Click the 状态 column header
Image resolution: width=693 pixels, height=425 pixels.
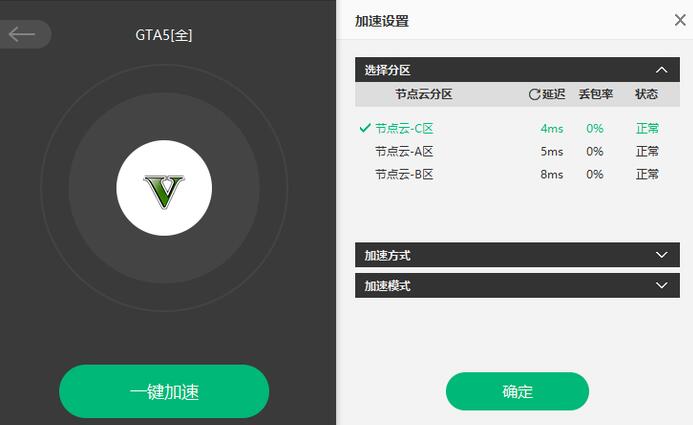tap(647, 94)
